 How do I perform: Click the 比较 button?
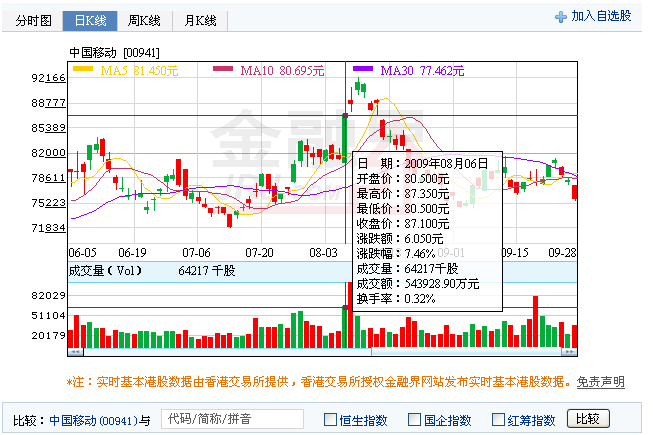(x=588, y=419)
